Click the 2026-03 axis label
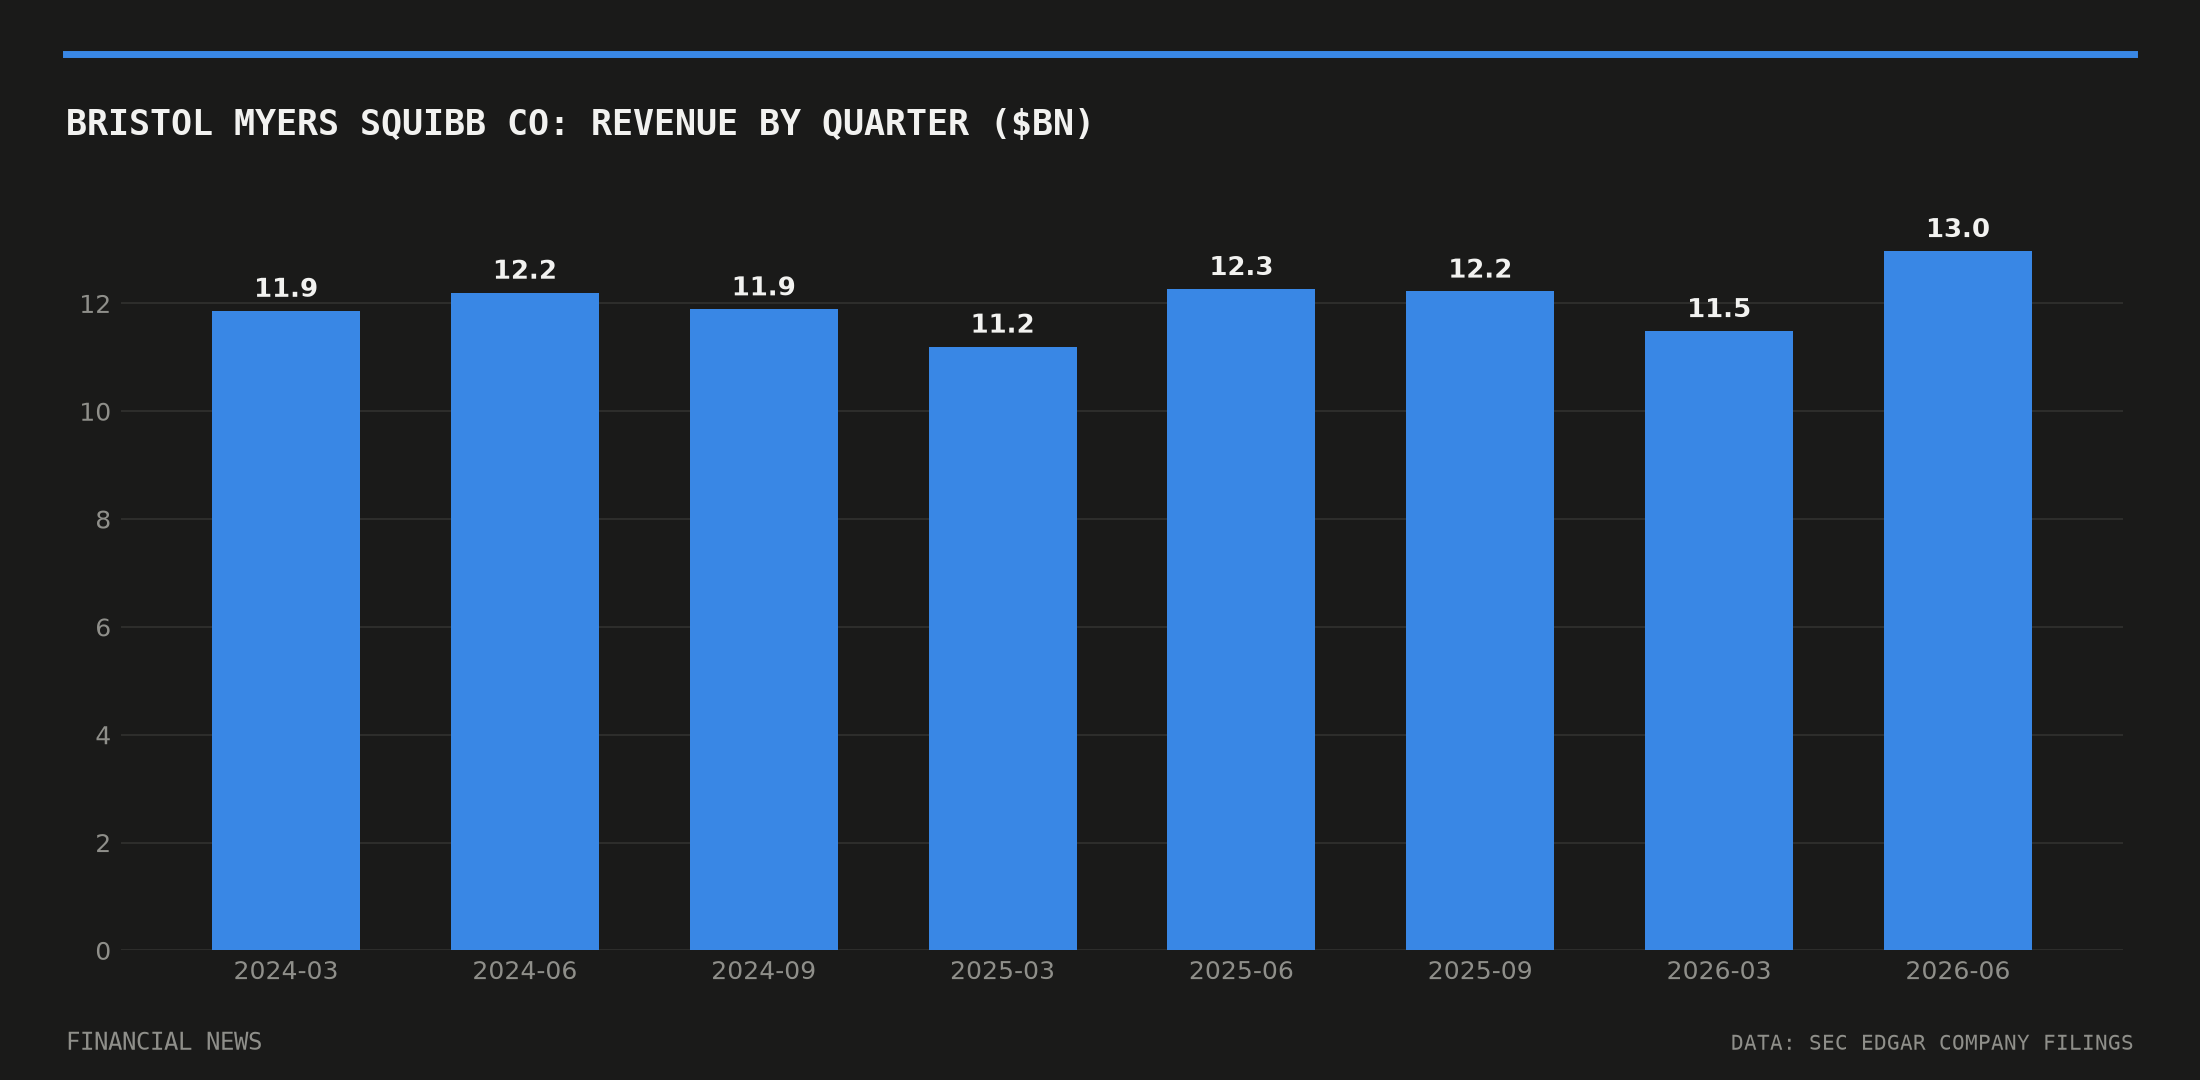This screenshot has width=2200, height=1080. click(1719, 971)
